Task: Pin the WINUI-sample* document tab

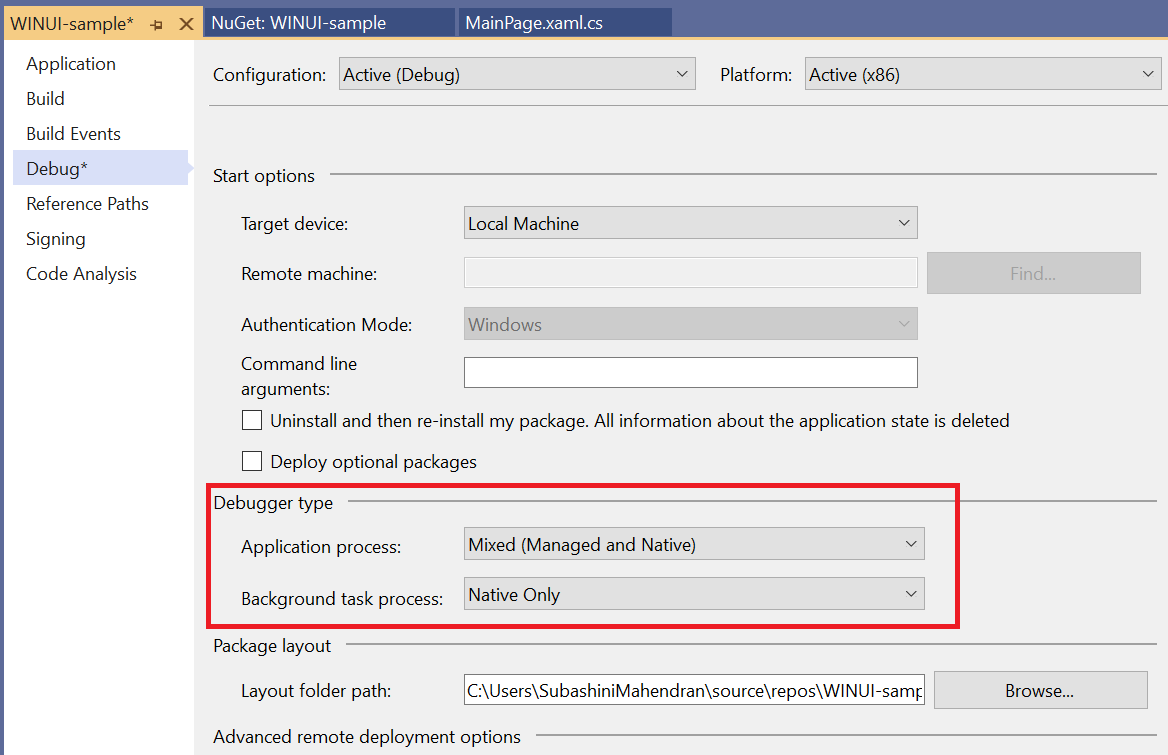Action: click(156, 22)
